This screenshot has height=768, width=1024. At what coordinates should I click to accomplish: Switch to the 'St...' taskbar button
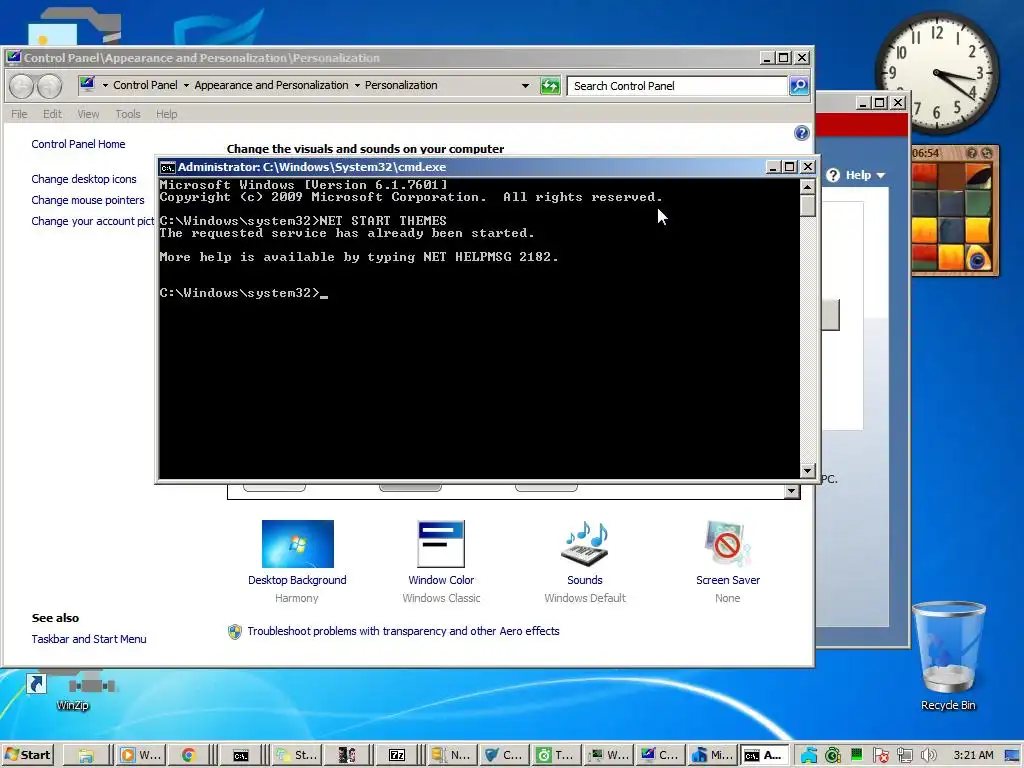pyautogui.click(x=296, y=755)
